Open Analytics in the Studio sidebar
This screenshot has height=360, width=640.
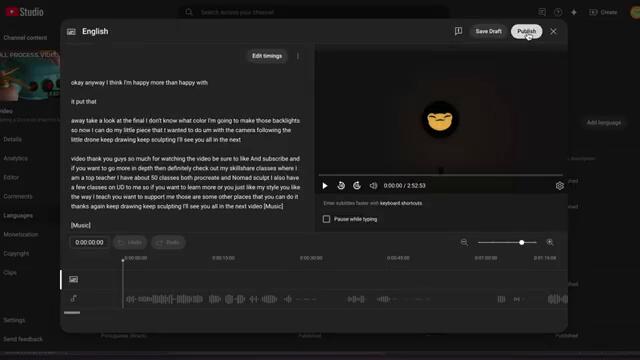[16, 158]
